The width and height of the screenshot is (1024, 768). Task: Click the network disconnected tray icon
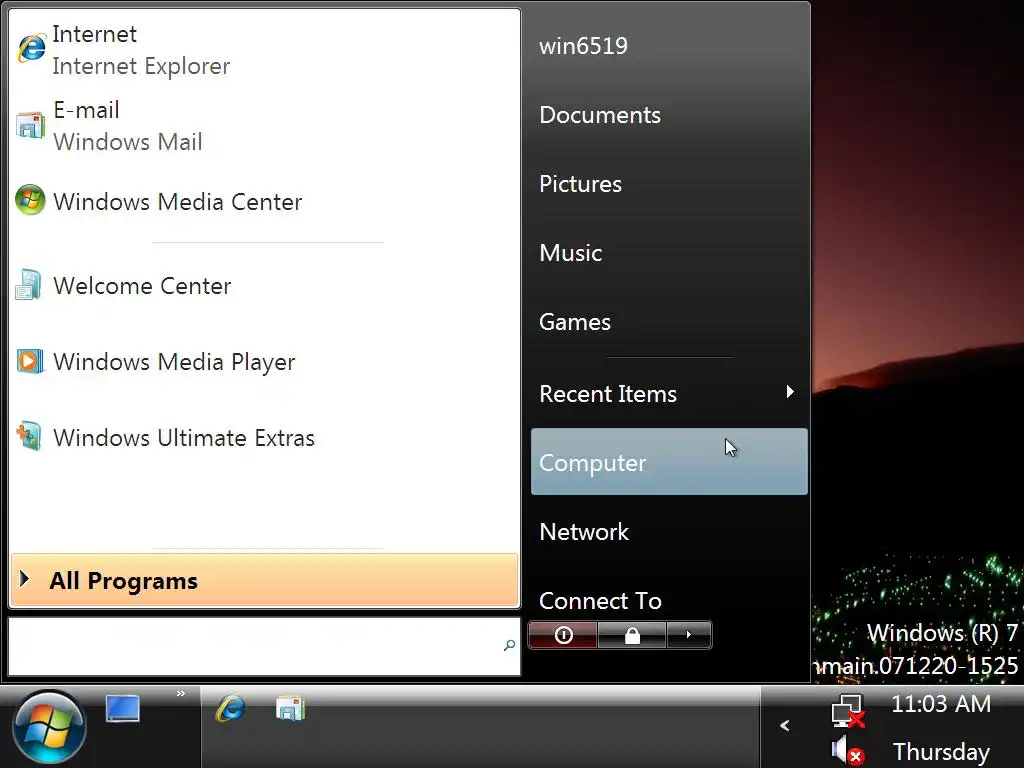click(x=848, y=711)
